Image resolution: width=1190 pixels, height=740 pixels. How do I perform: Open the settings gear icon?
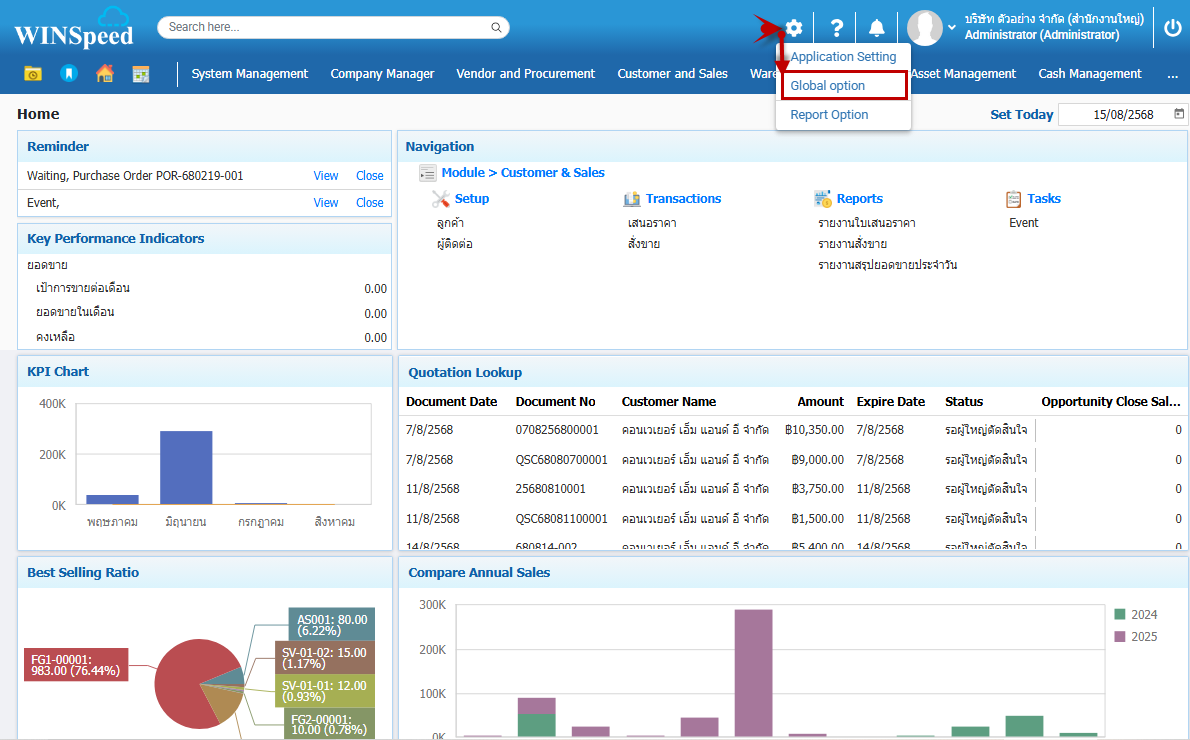pyautogui.click(x=794, y=28)
